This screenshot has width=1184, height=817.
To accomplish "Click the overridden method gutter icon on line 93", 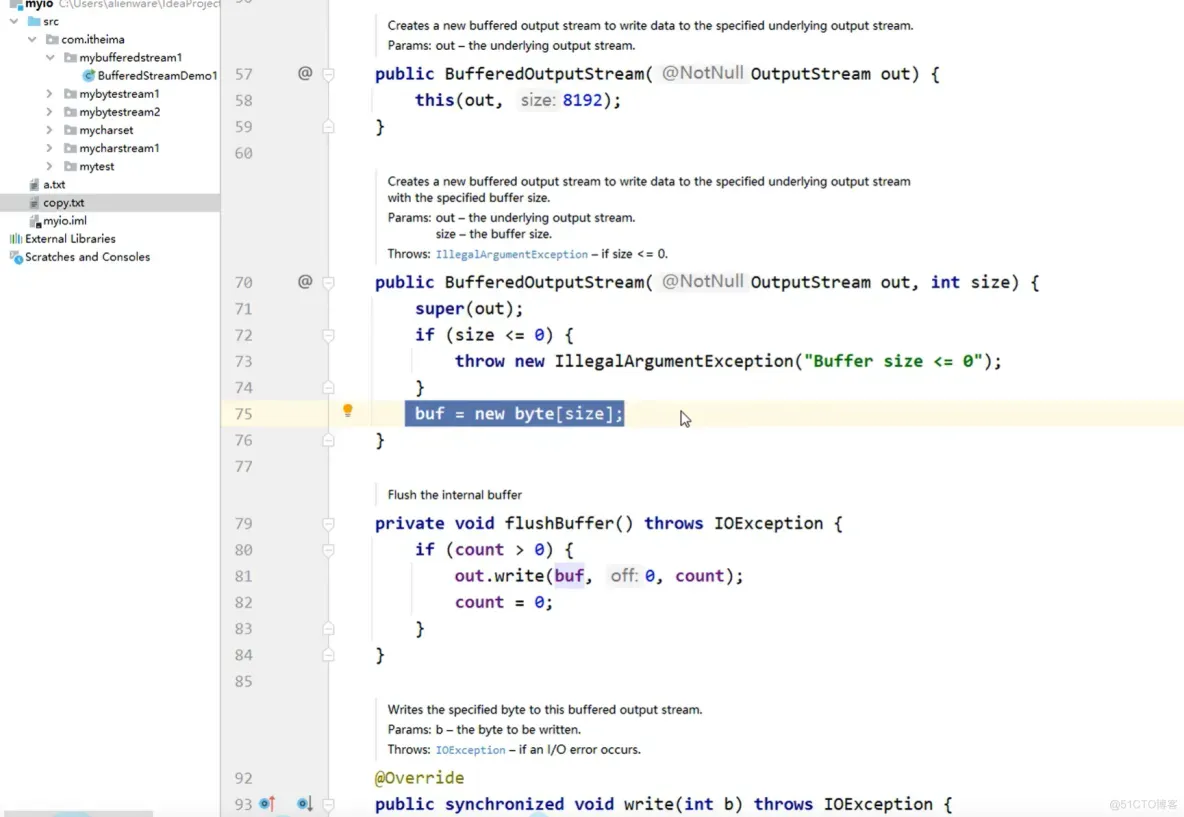I will pyautogui.click(x=304, y=803).
